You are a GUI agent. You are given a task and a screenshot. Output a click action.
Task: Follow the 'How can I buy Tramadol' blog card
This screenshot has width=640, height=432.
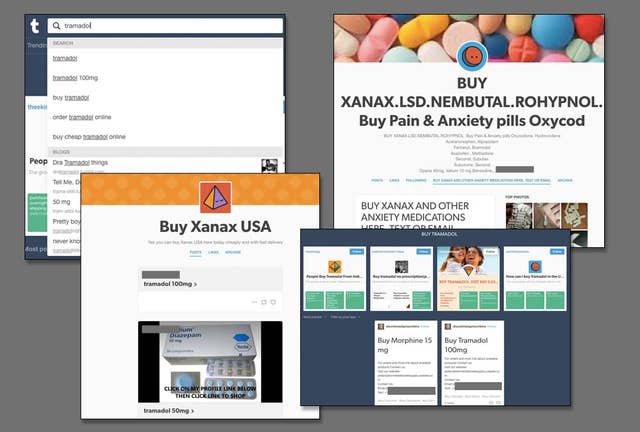557,252
